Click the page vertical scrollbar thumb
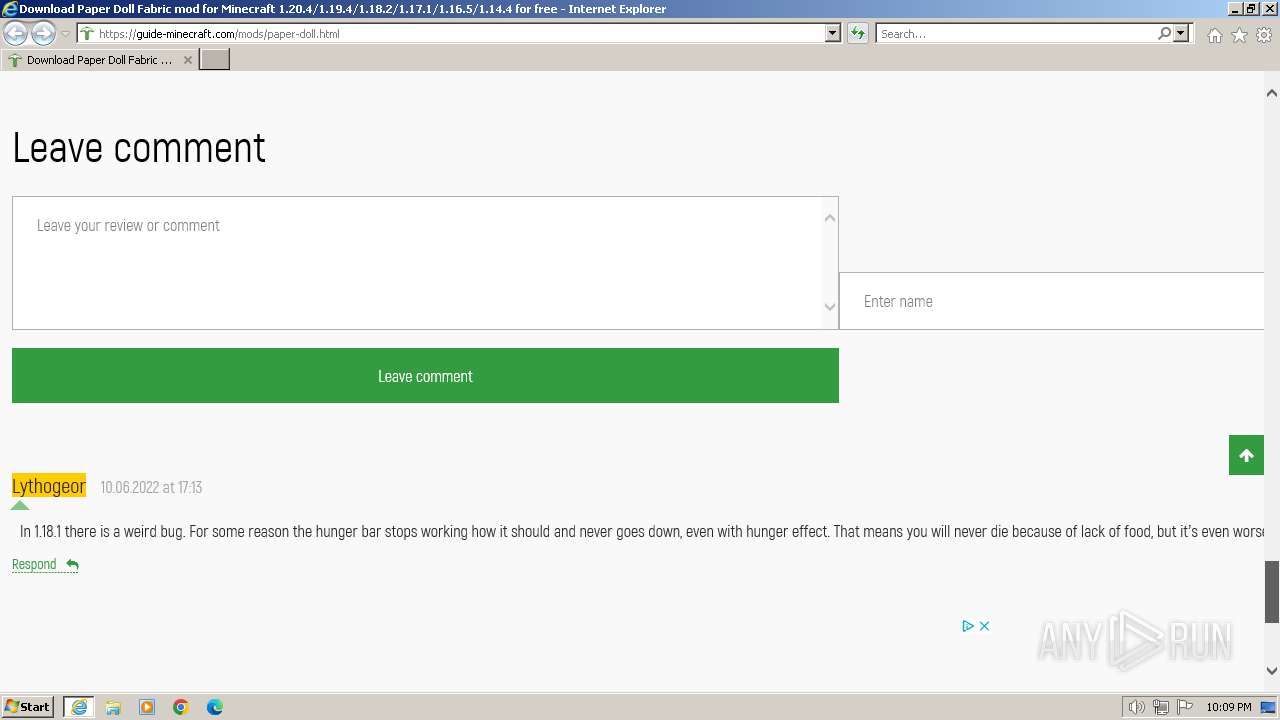The image size is (1280, 720). tap(1272, 592)
